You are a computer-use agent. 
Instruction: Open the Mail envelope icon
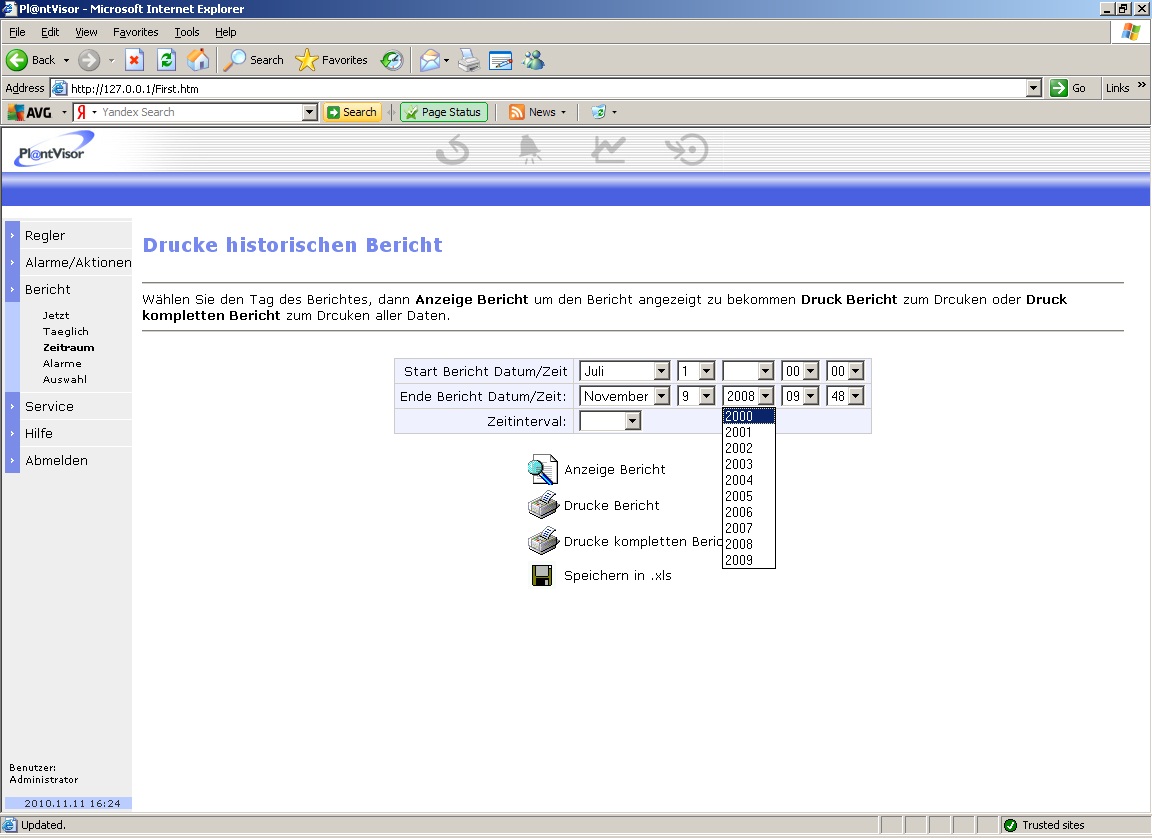pos(431,60)
